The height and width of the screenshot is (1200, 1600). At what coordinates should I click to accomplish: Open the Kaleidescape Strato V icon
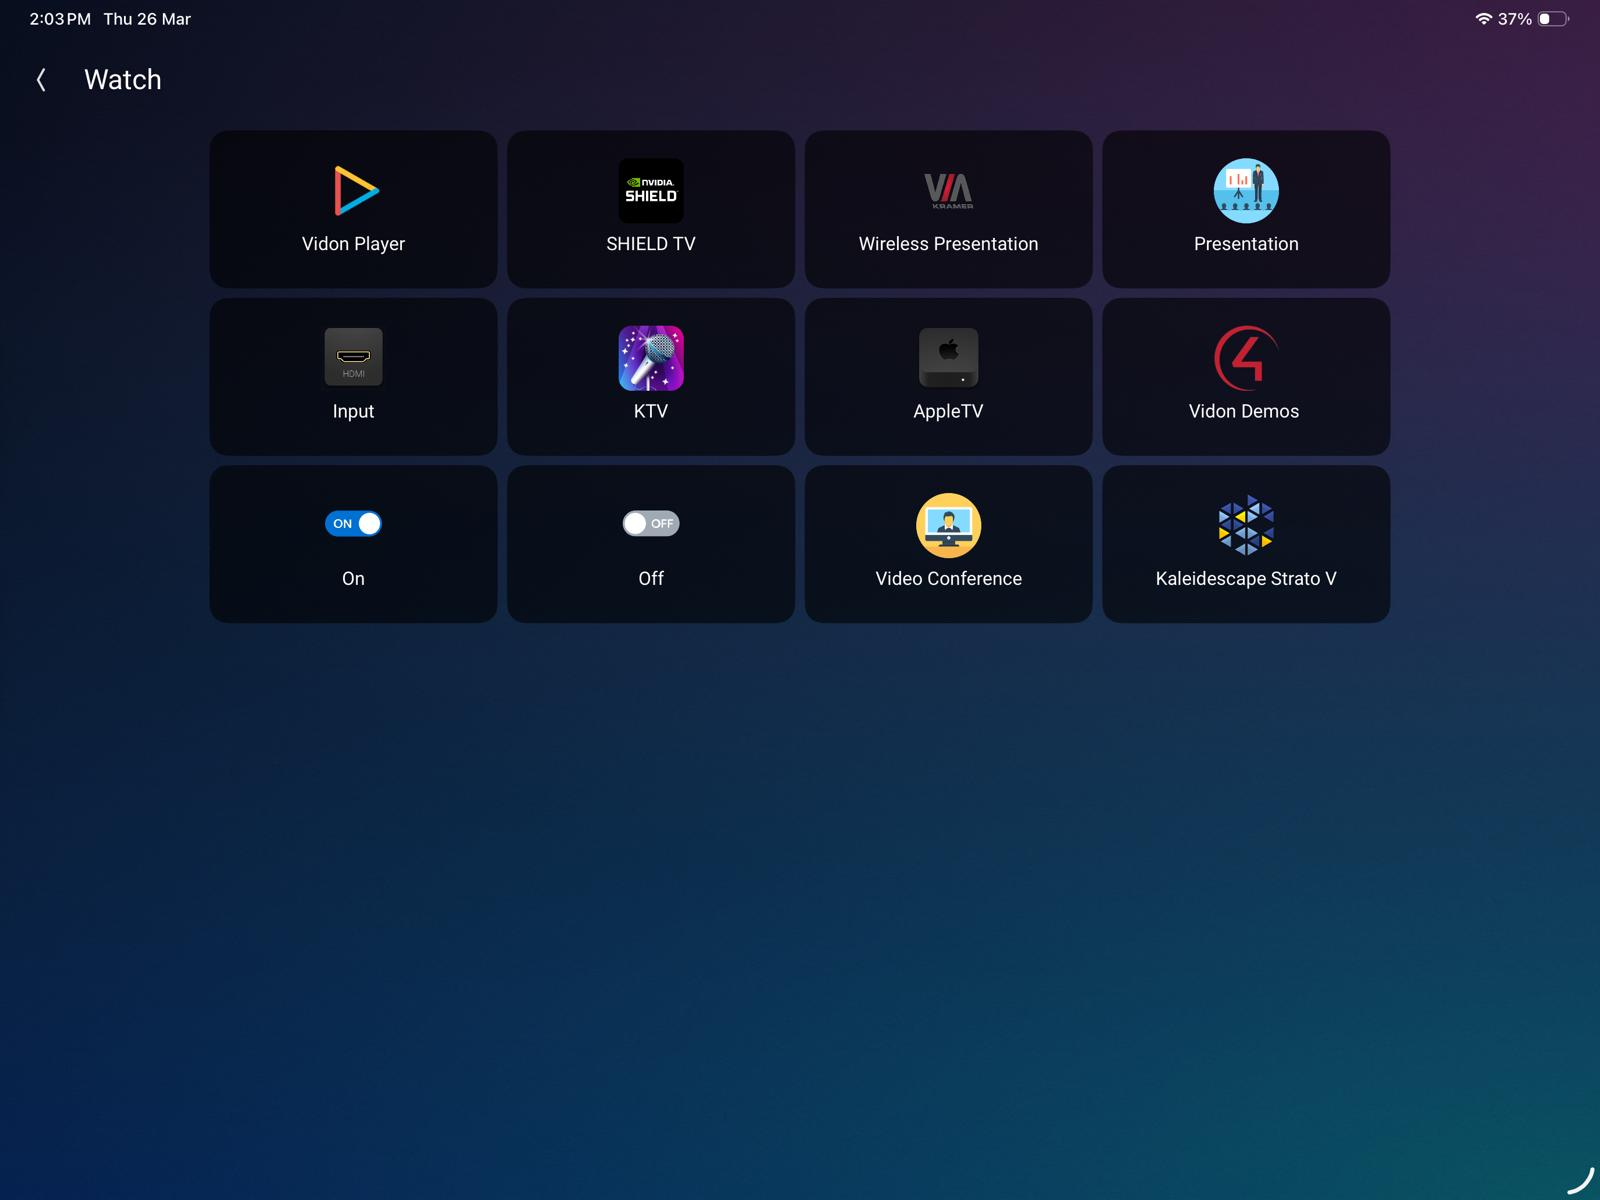point(1246,525)
